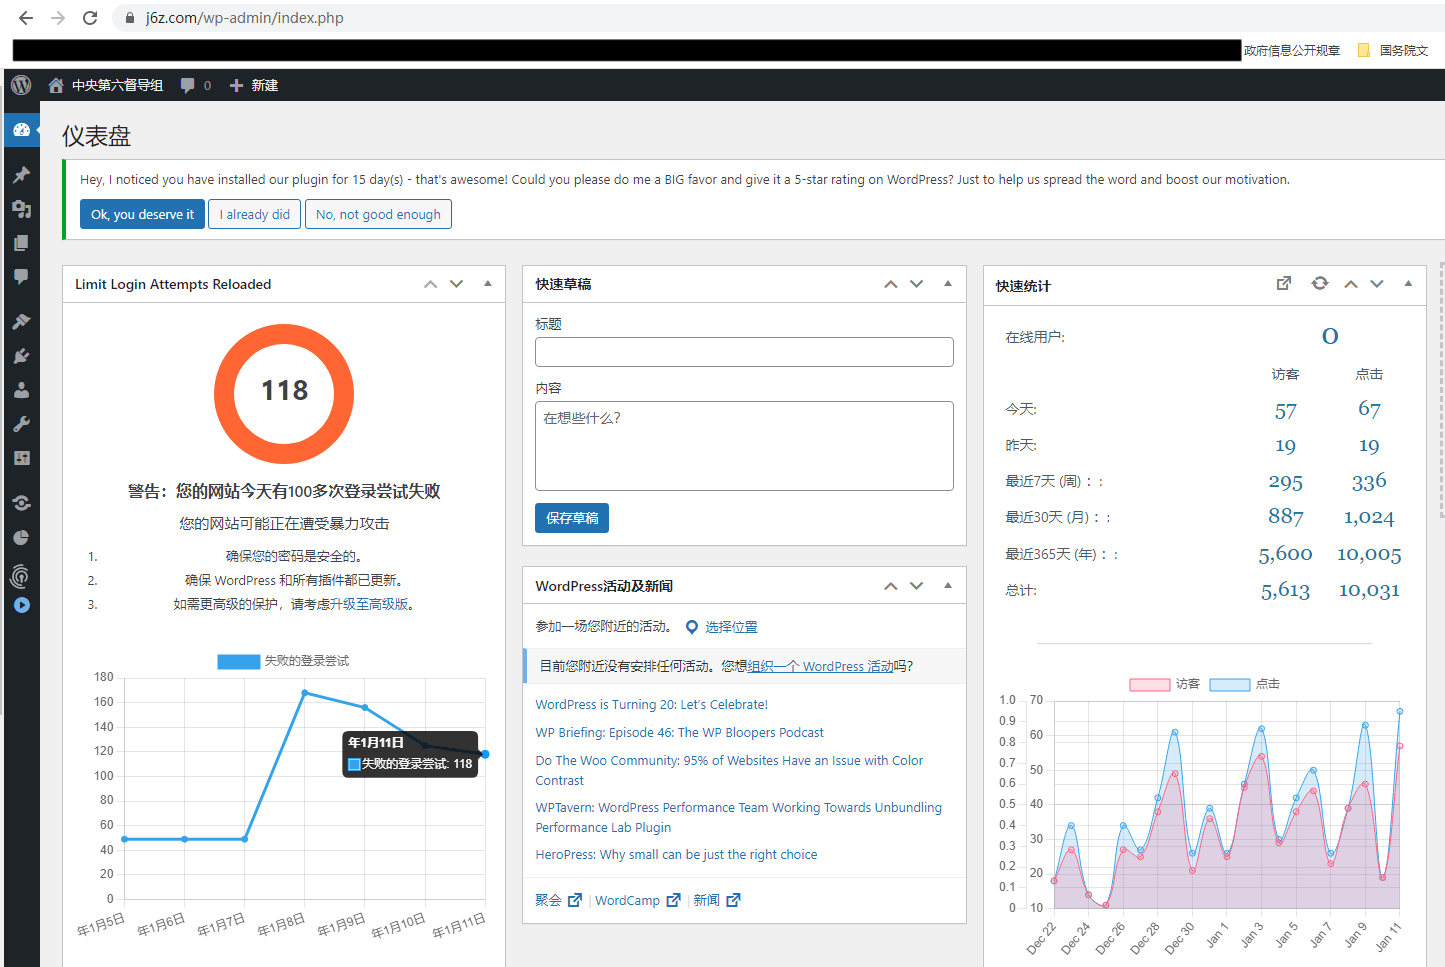Collapse the 快速草稿 panel with triangle toggle
The height and width of the screenshot is (967, 1445).
pyautogui.click(x=948, y=284)
